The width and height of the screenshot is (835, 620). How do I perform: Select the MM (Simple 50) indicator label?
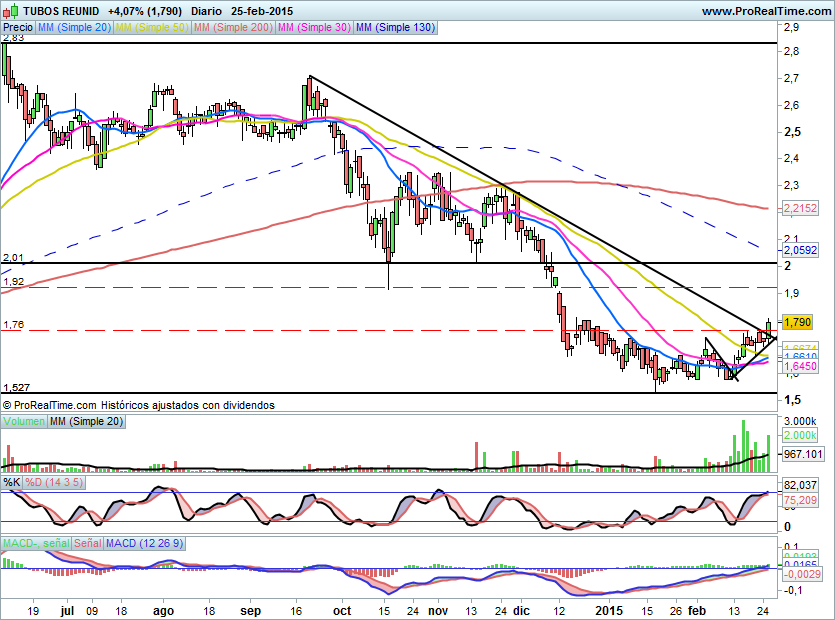[x=152, y=28]
